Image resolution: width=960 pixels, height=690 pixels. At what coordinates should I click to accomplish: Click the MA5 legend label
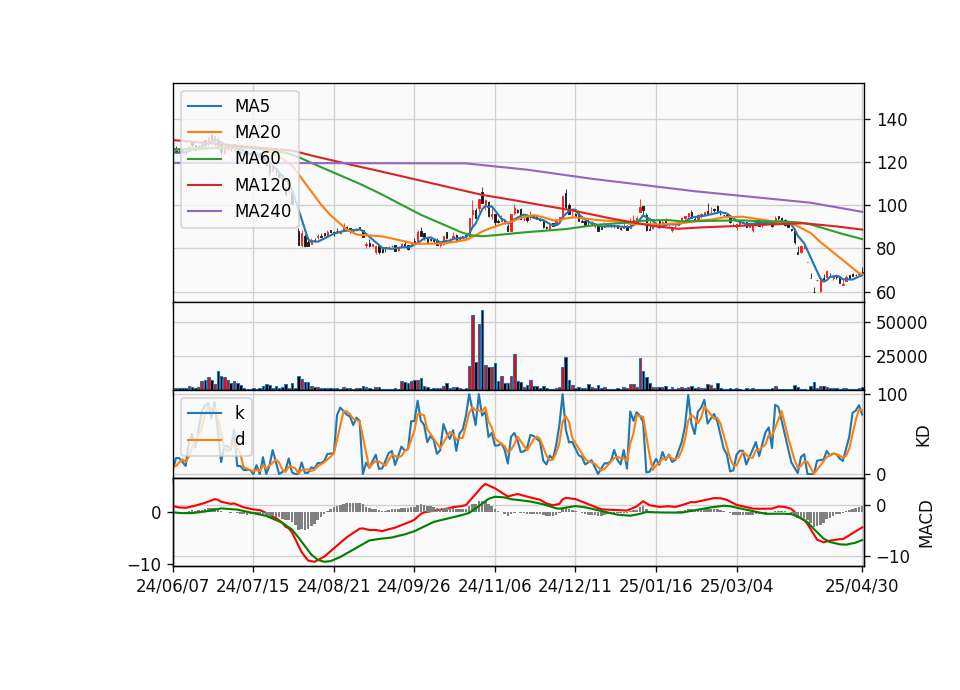[252, 106]
